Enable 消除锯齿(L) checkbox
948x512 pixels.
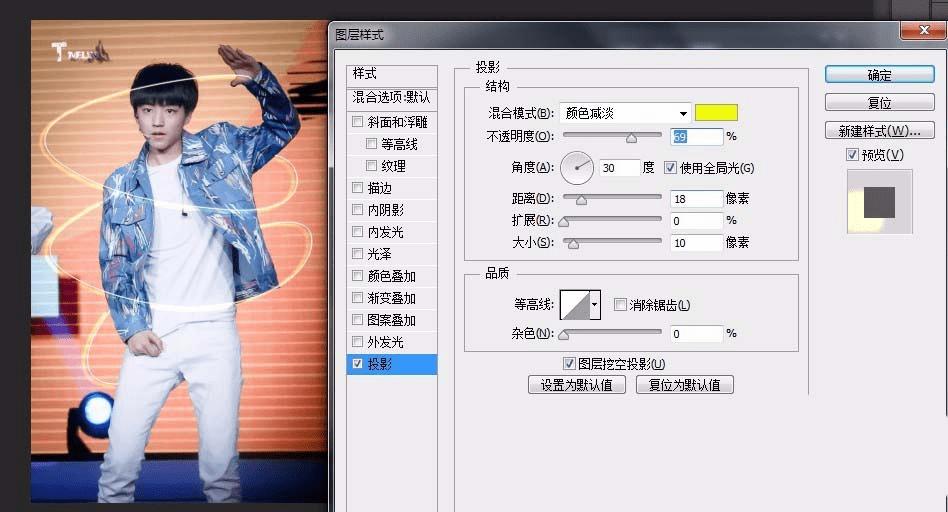tap(620, 305)
